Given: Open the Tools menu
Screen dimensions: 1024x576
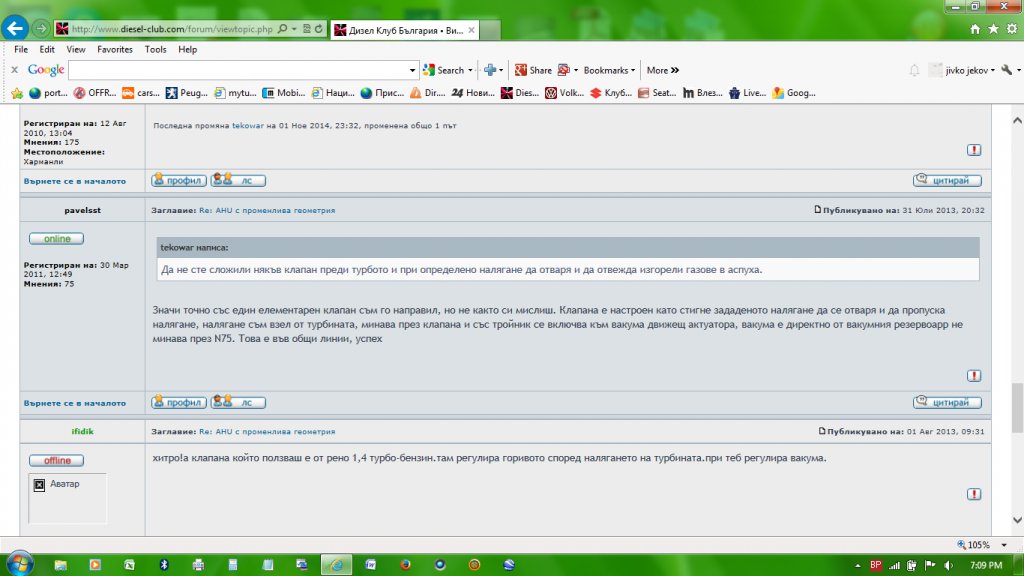Looking at the screenshot, I should click(155, 49).
